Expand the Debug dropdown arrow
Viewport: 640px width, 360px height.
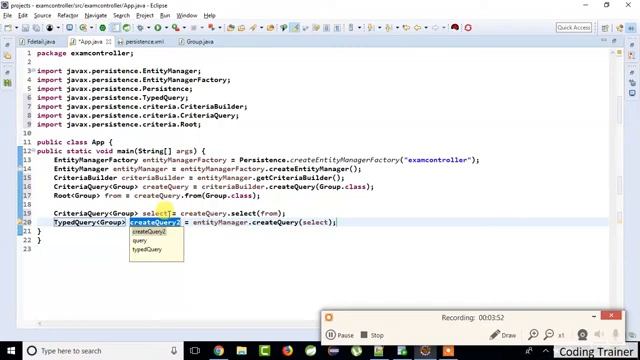coord(149,28)
